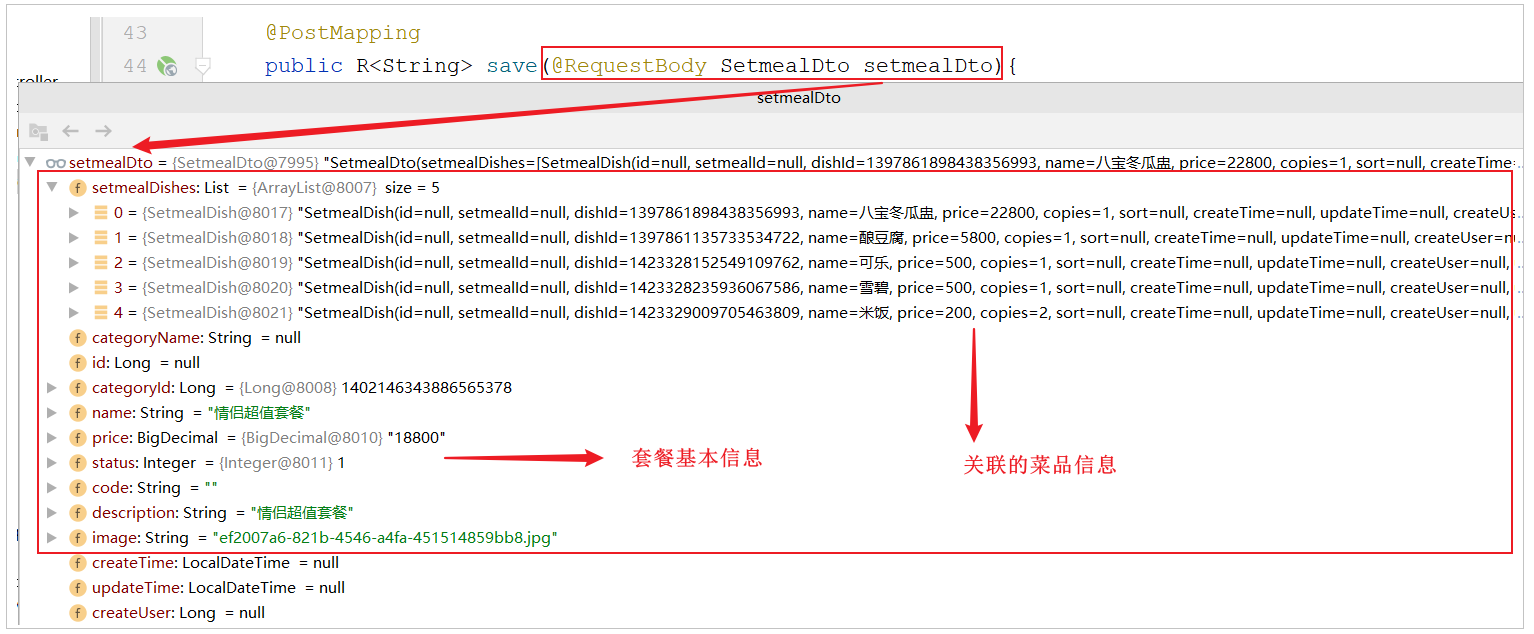Click the glasses watch icon beside setmealDto

[x=55, y=162]
